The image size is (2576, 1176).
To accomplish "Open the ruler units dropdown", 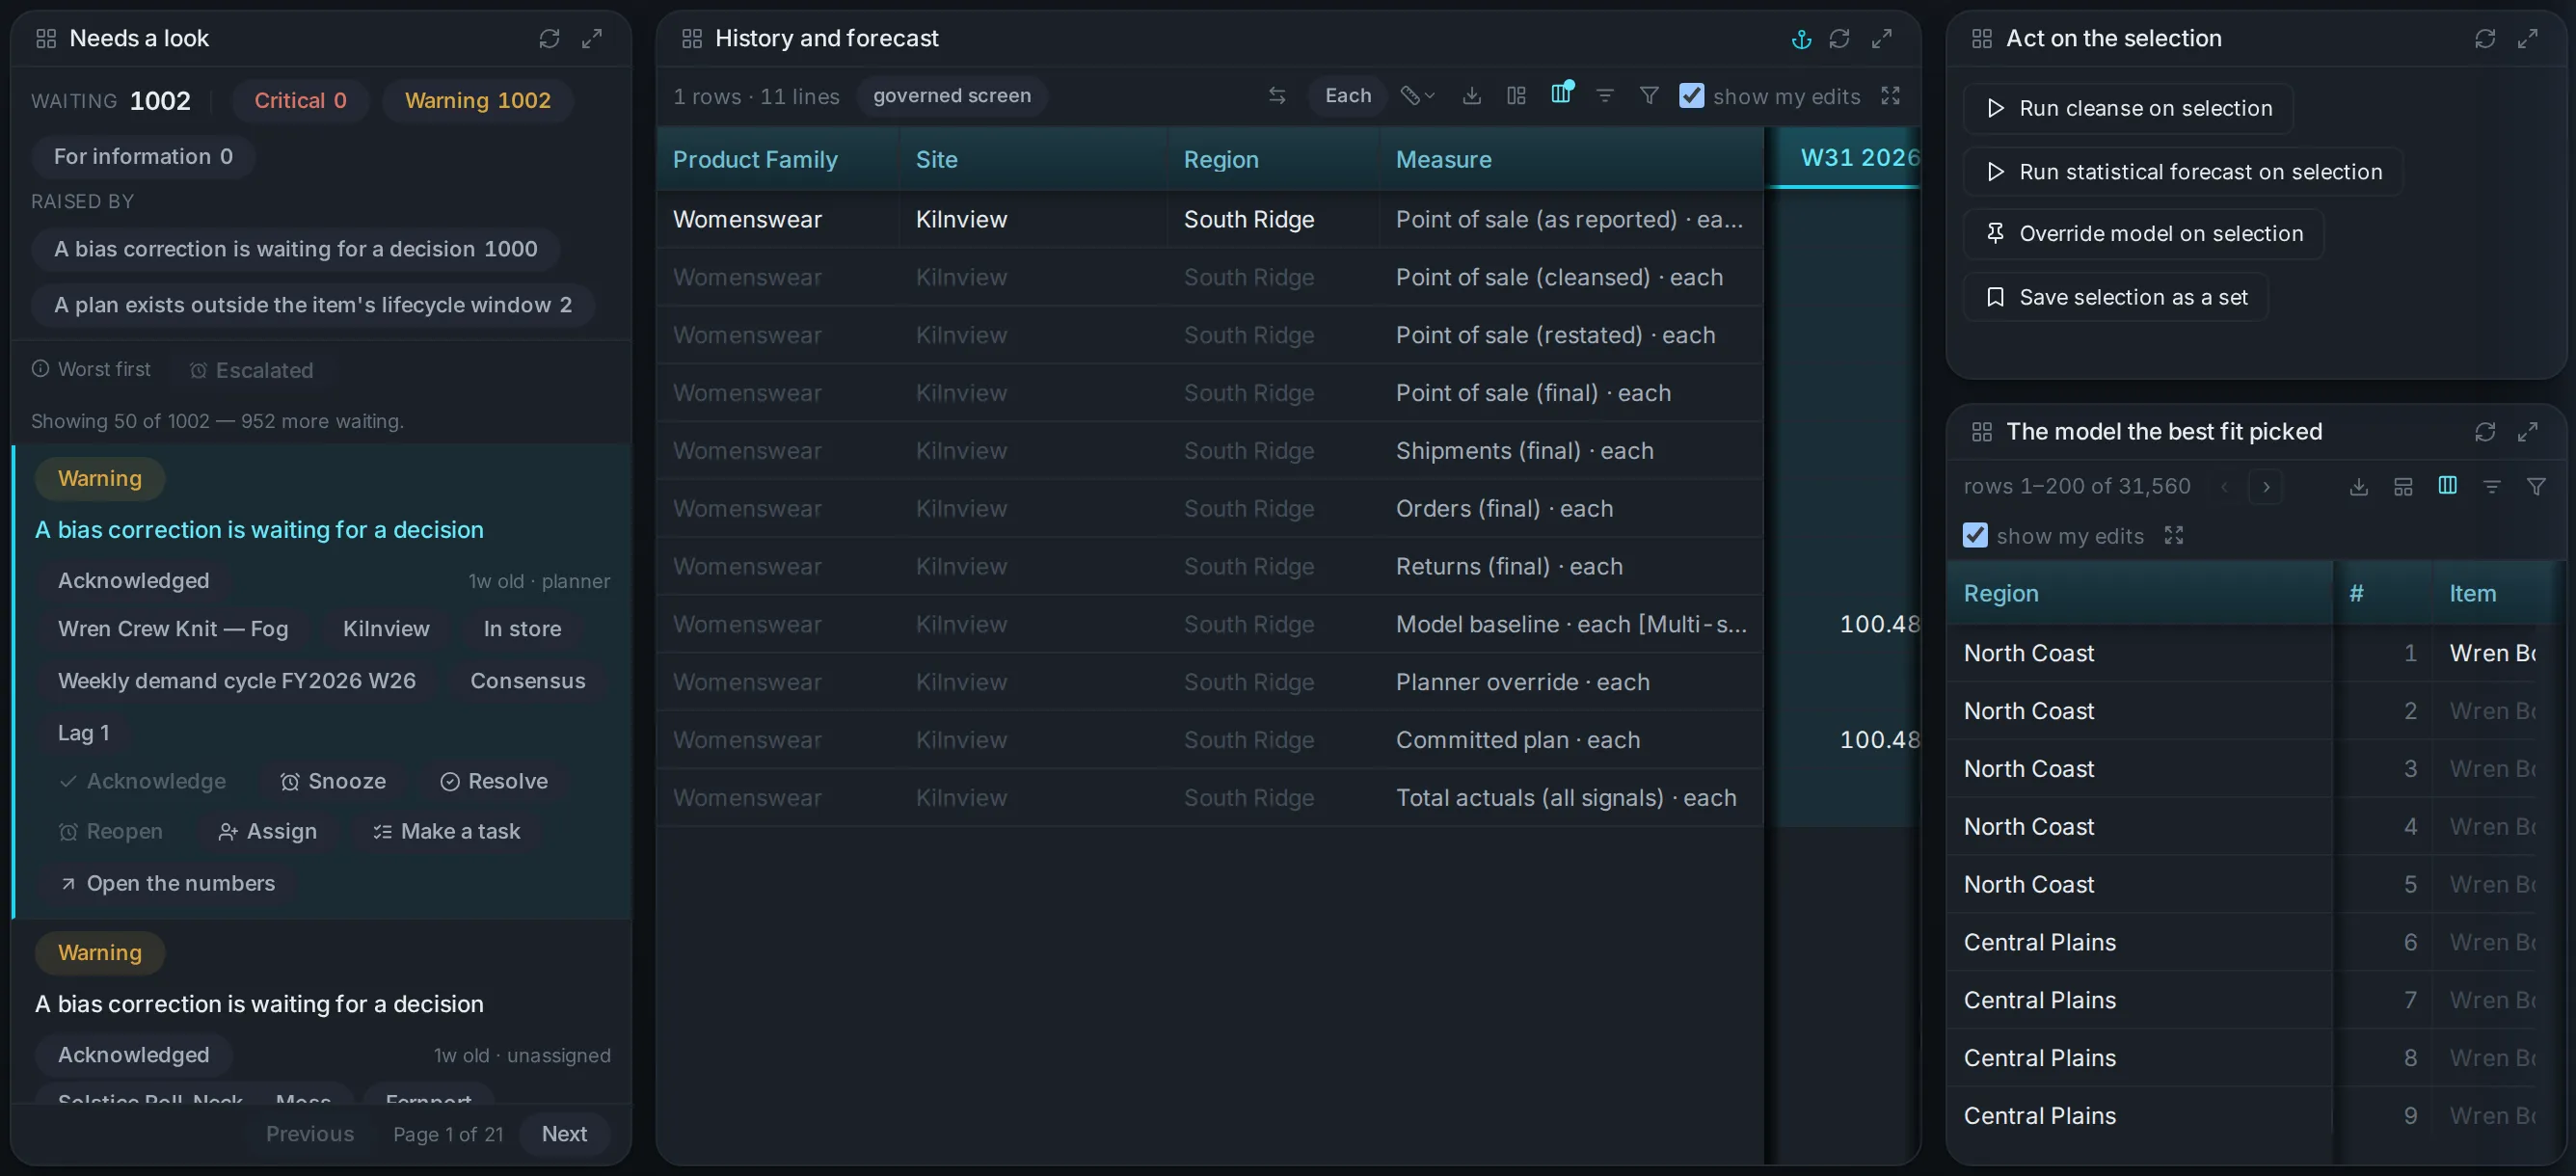I will tap(1417, 96).
